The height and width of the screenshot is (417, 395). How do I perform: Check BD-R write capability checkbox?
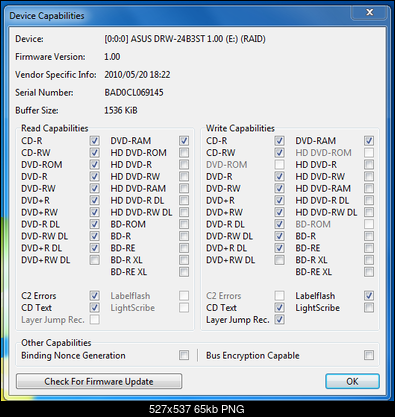point(369,236)
